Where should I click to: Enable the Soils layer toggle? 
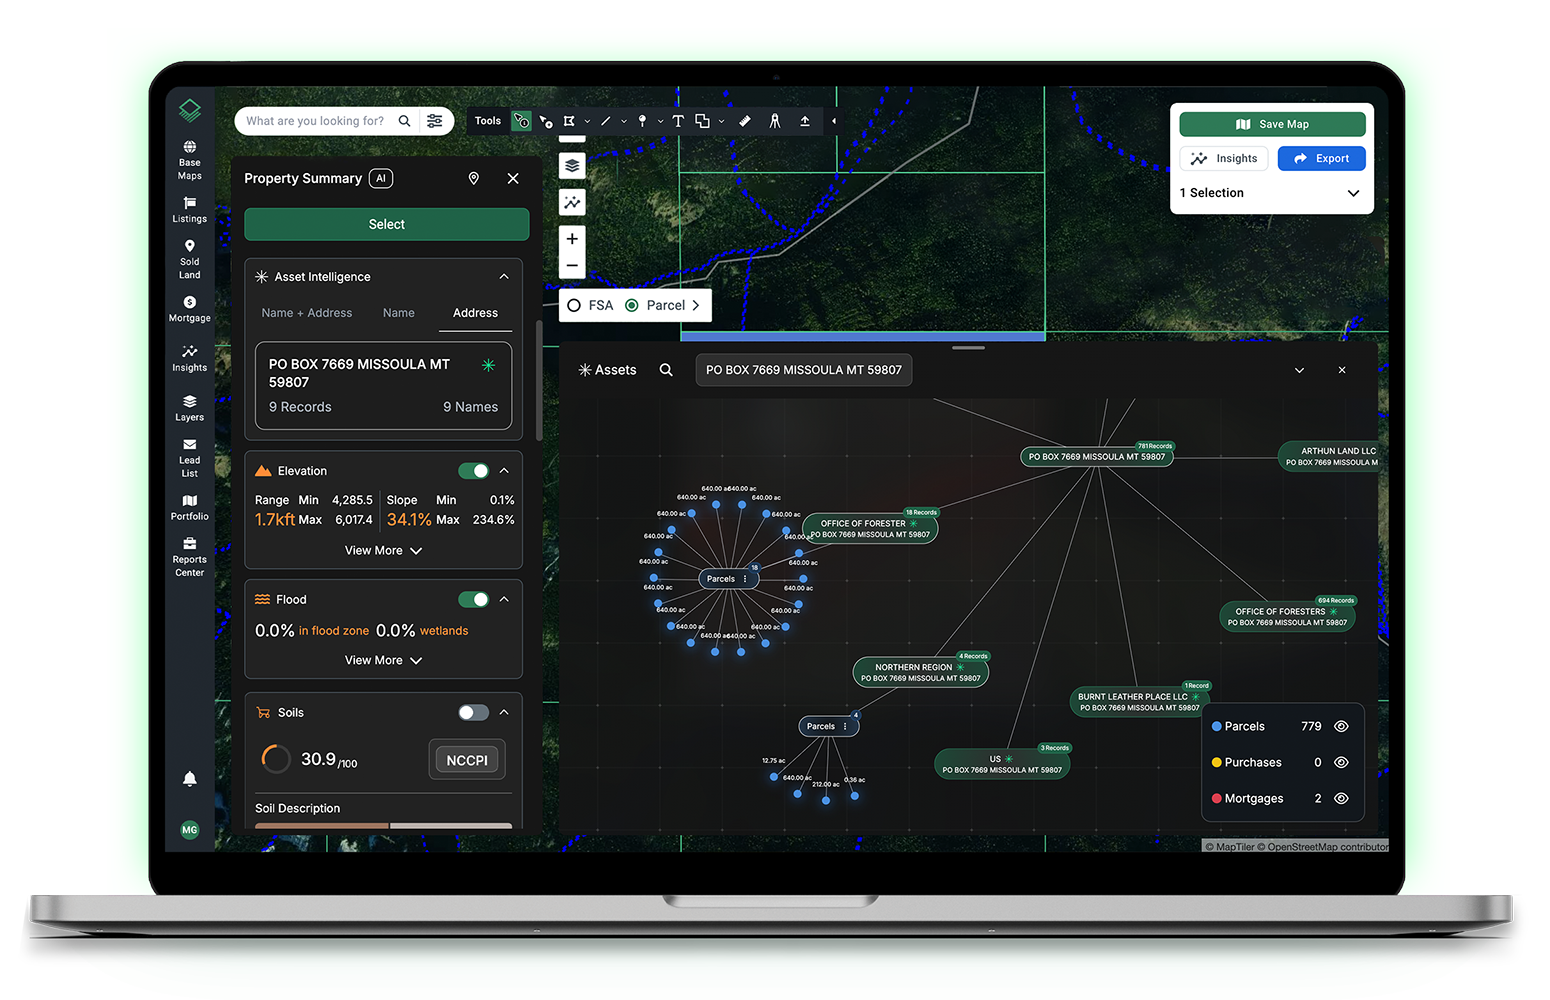[473, 713]
